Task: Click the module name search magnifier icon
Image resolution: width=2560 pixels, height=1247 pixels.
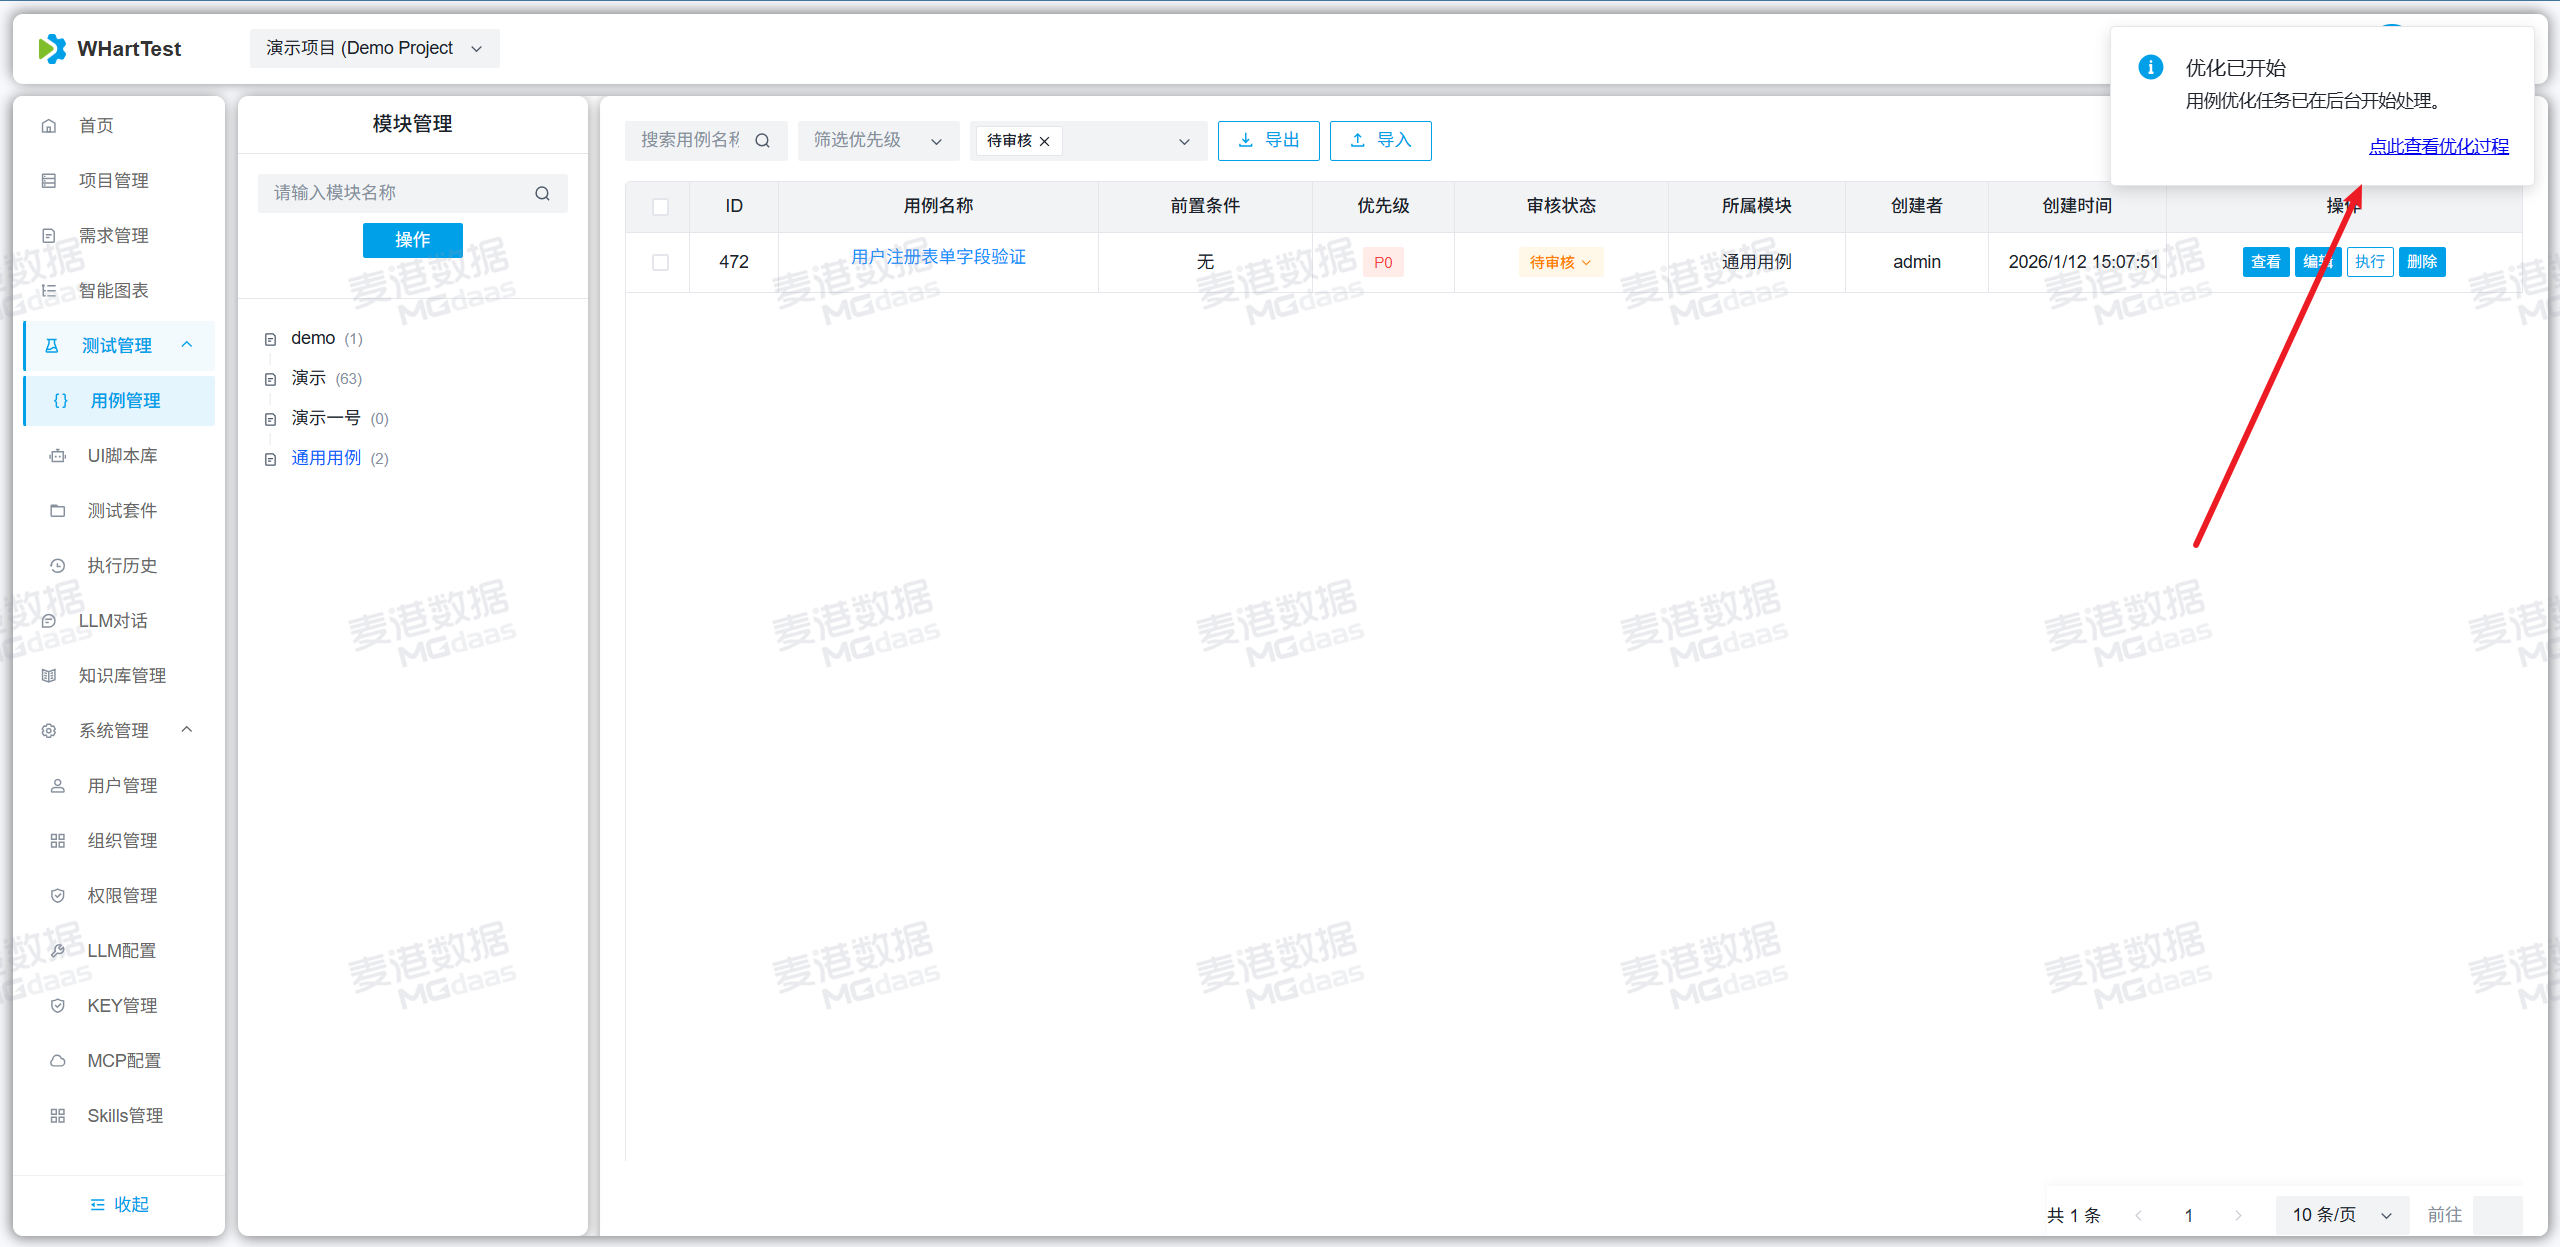Action: click(542, 193)
